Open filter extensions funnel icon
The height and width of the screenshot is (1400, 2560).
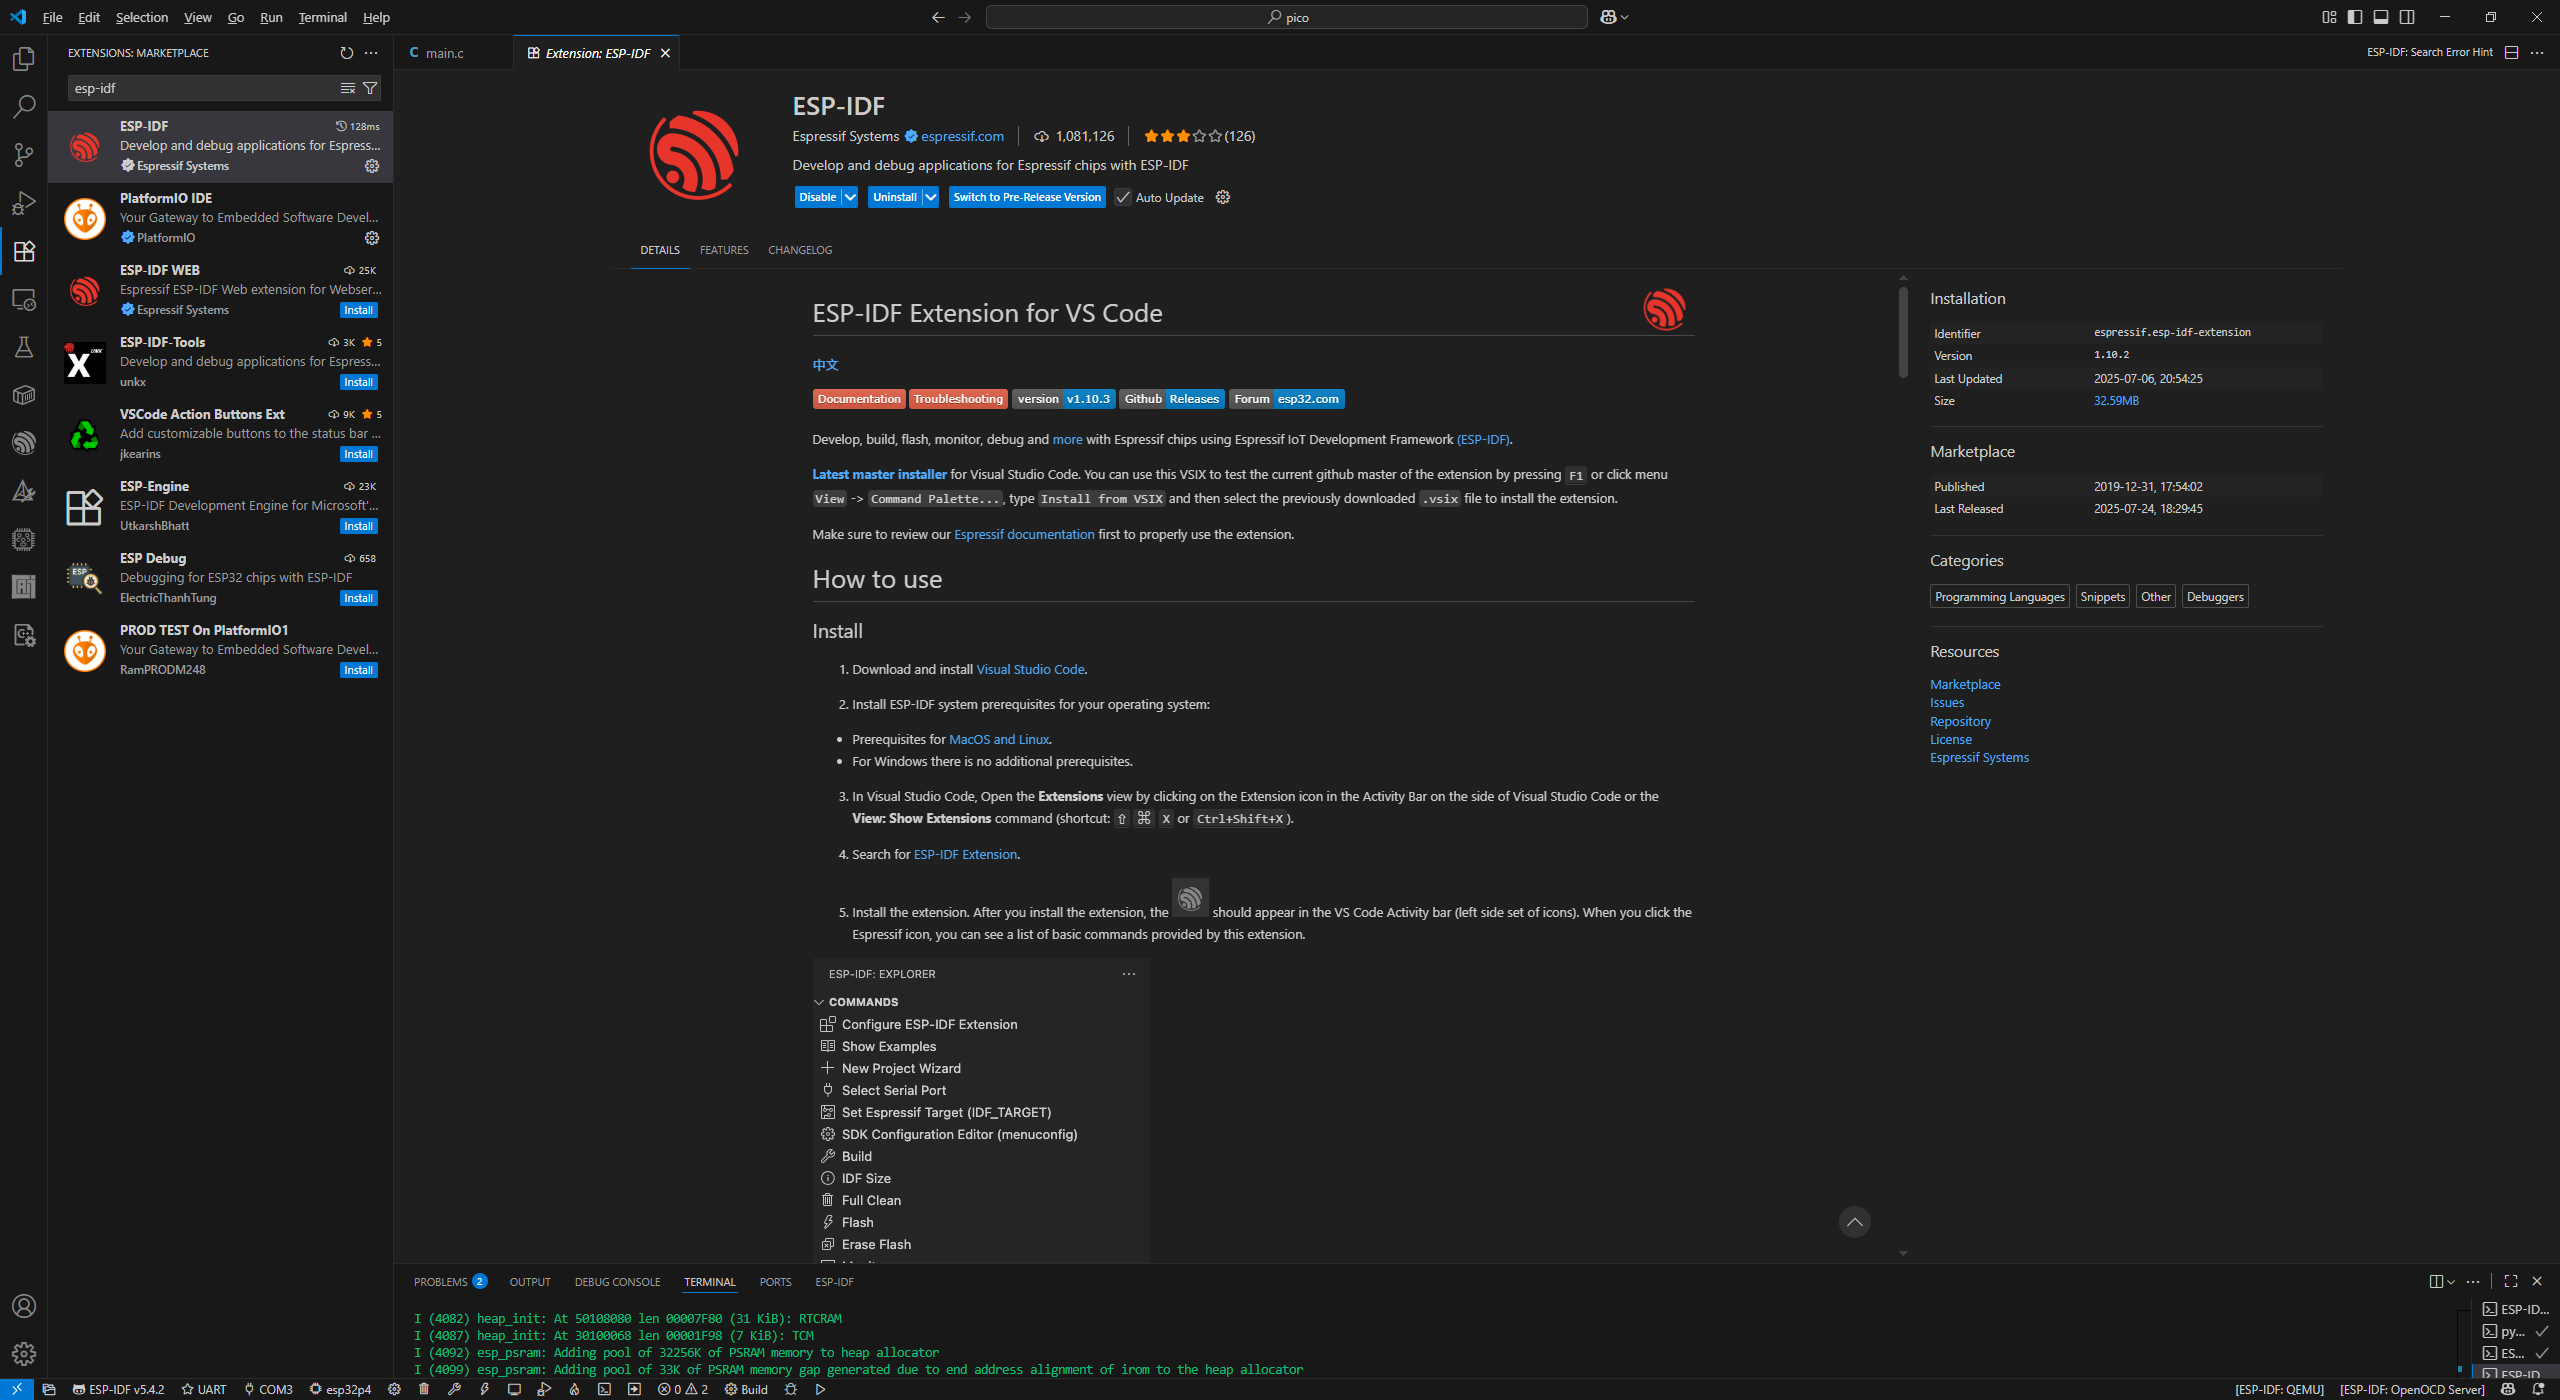(x=370, y=88)
